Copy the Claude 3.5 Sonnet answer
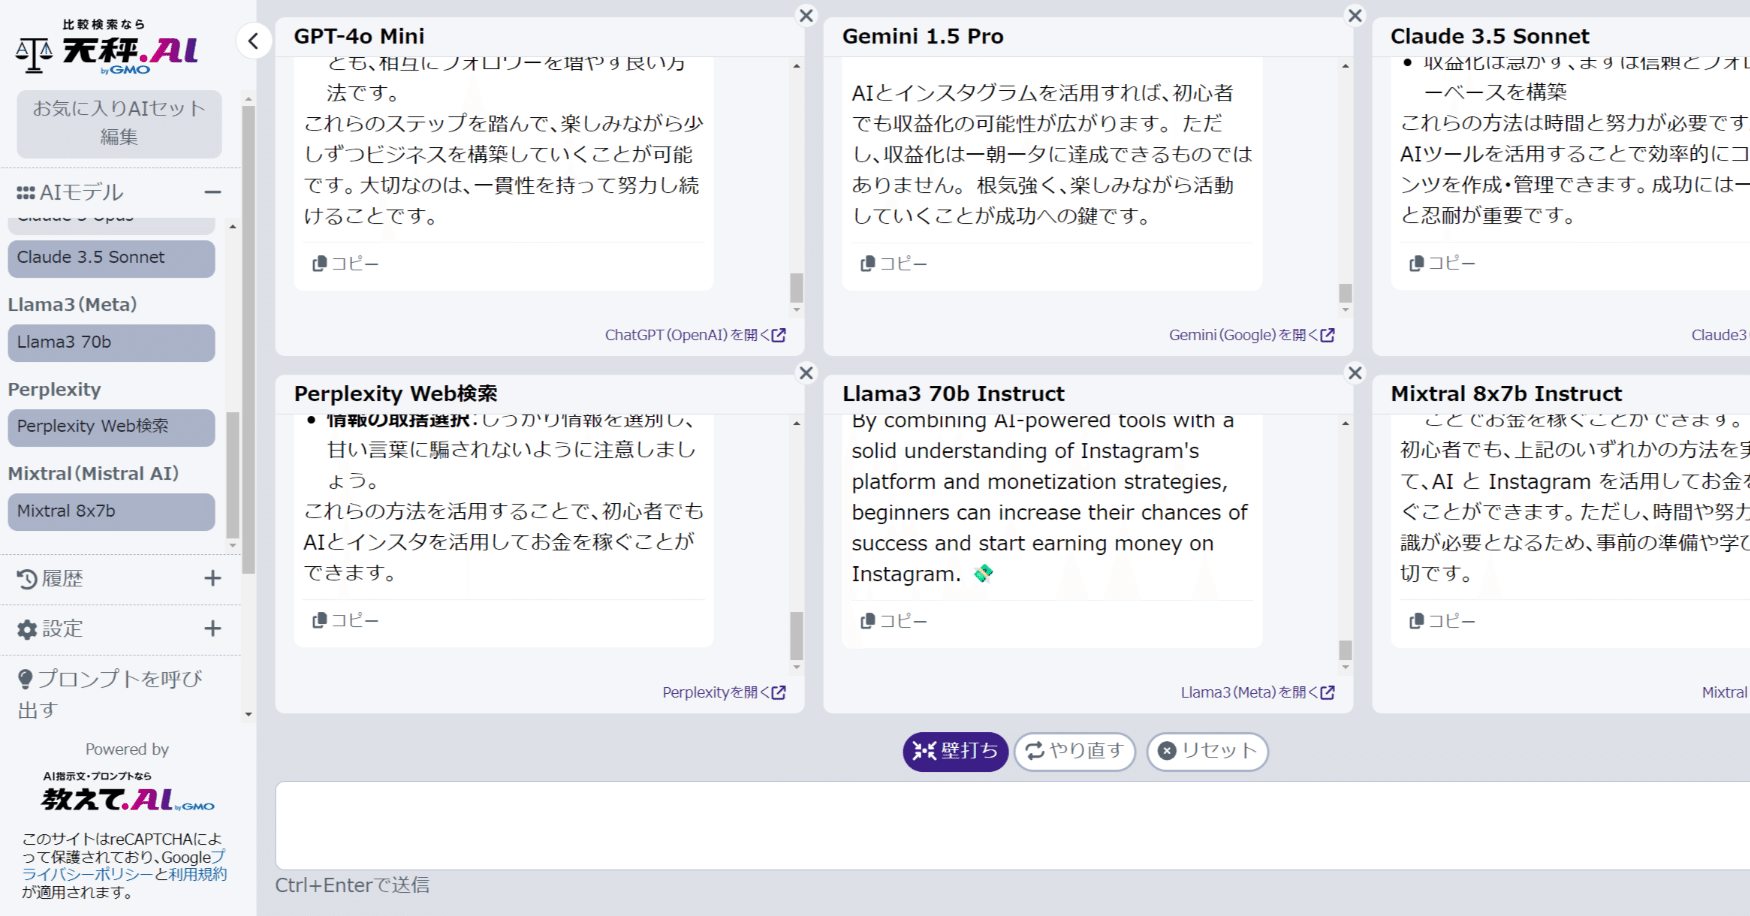The width and height of the screenshot is (1750, 916). [x=1441, y=262]
